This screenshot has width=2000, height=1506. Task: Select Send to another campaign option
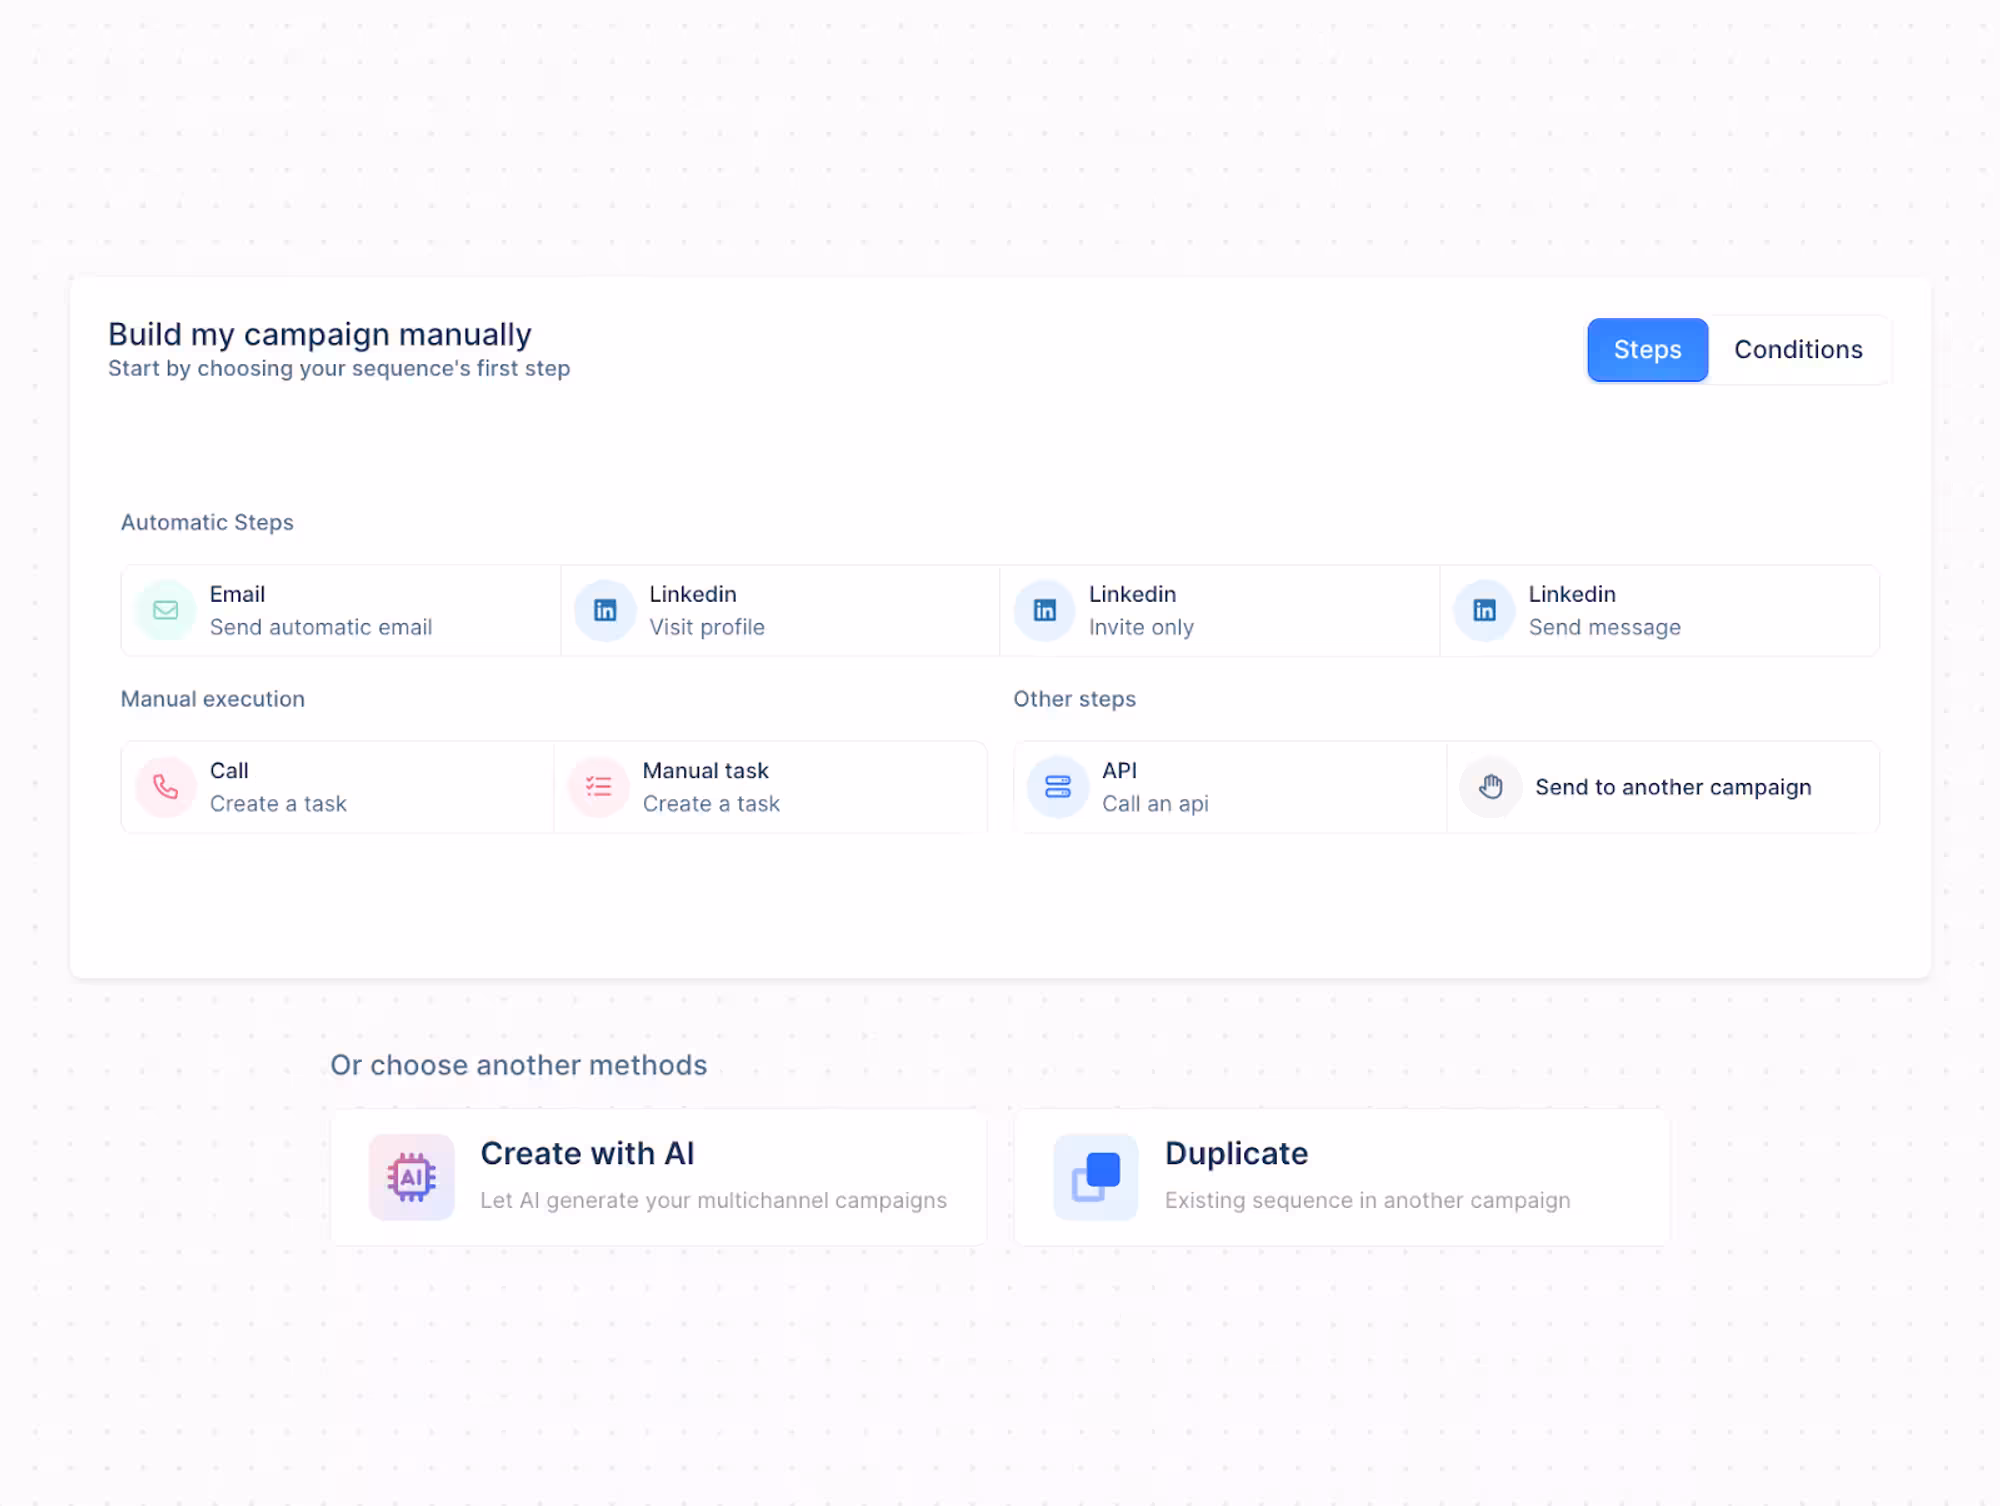click(x=1672, y=788)
